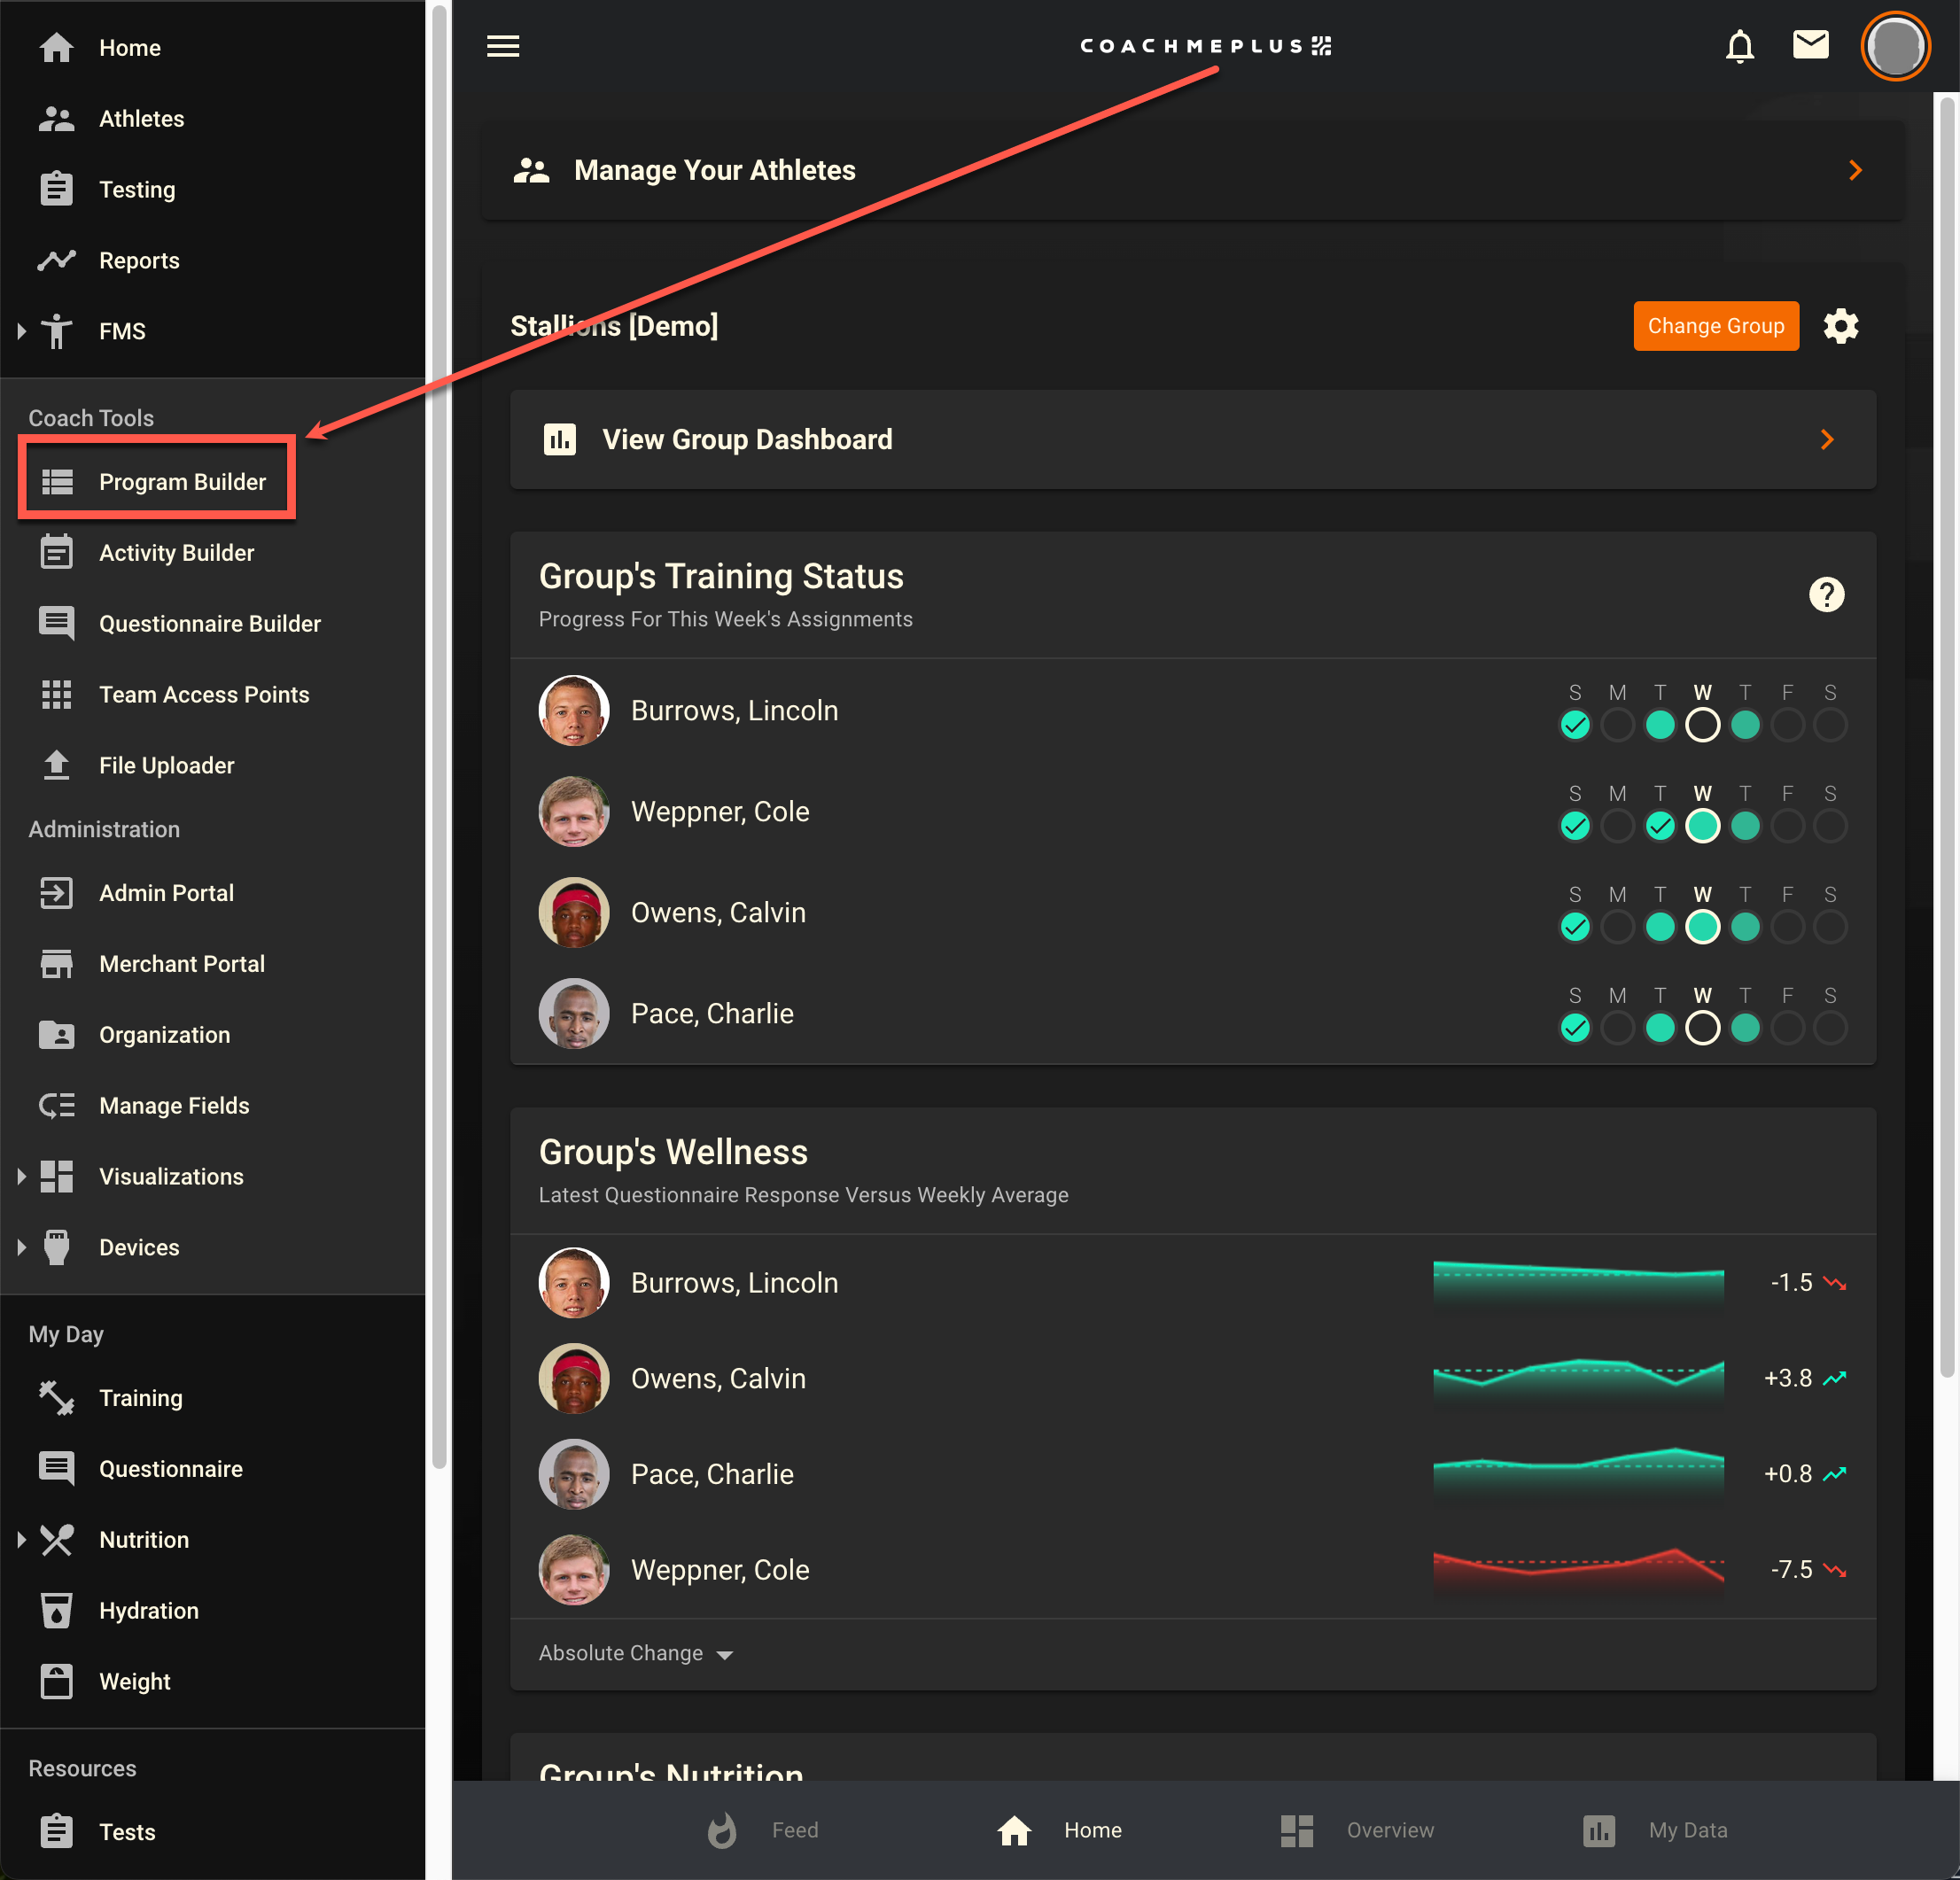Click Weppner, Cole's red wellness trend chart

1578,1568
